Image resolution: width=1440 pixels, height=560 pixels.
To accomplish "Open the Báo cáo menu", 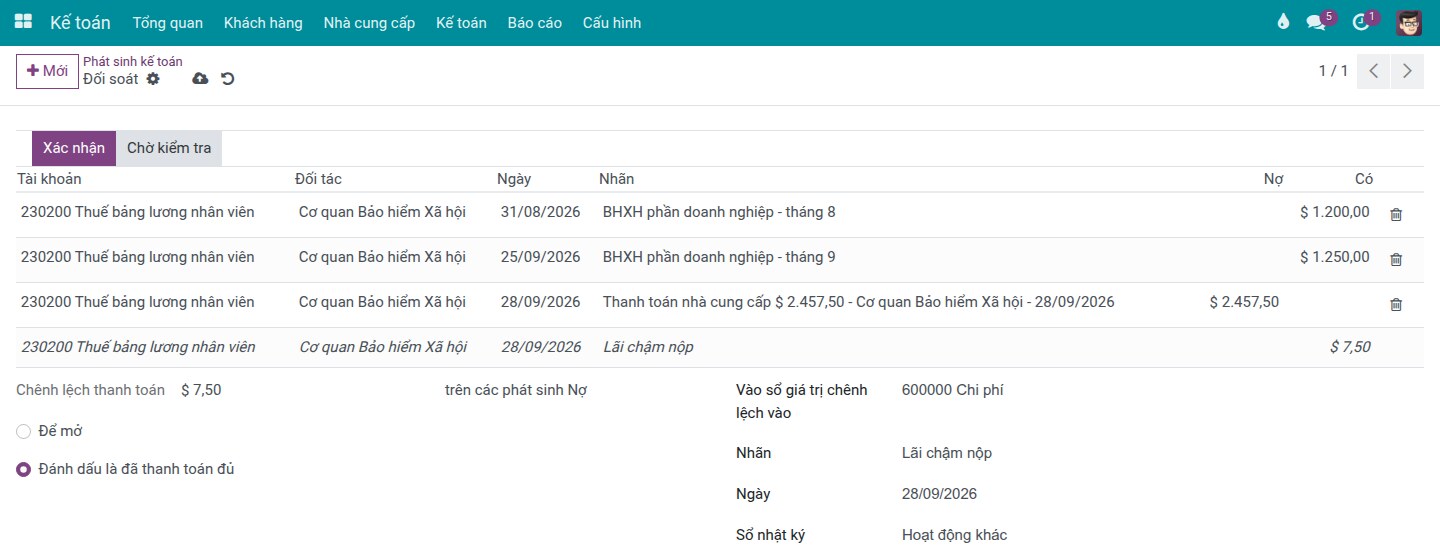I will 534,22.
